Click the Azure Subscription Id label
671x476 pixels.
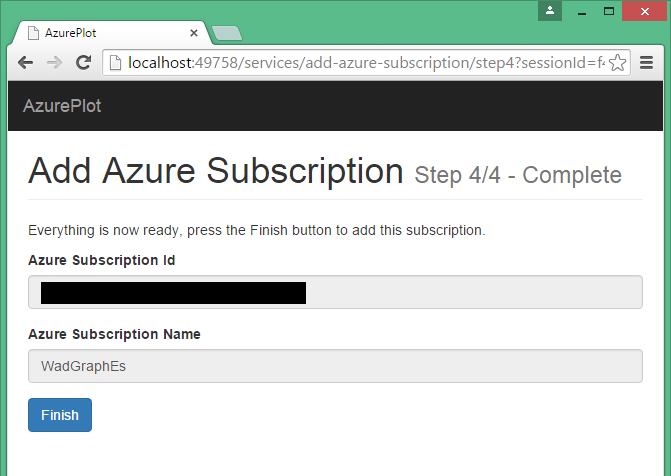tap(102, 261)
